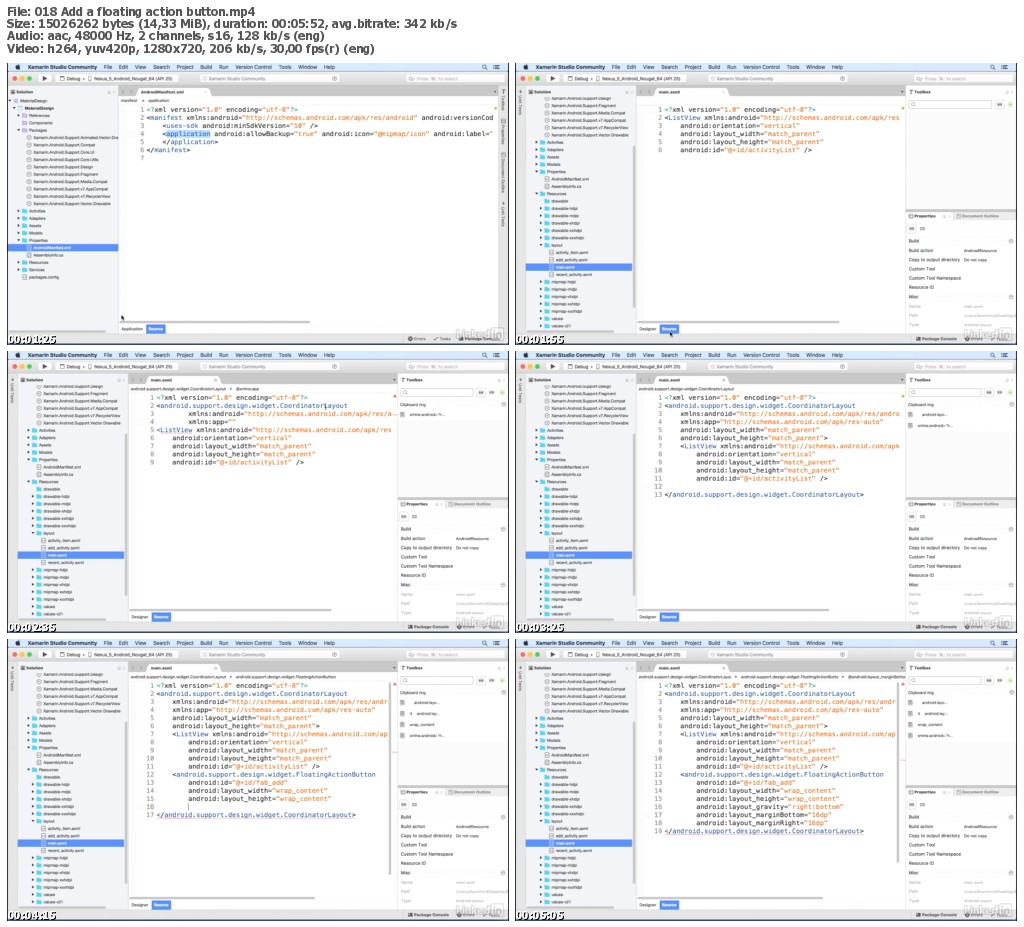Click Toolbox plus icon in the 00:05:05 frame
Image resolution: width=1024 pixels, height=927 pixels.
point(1010,680)
